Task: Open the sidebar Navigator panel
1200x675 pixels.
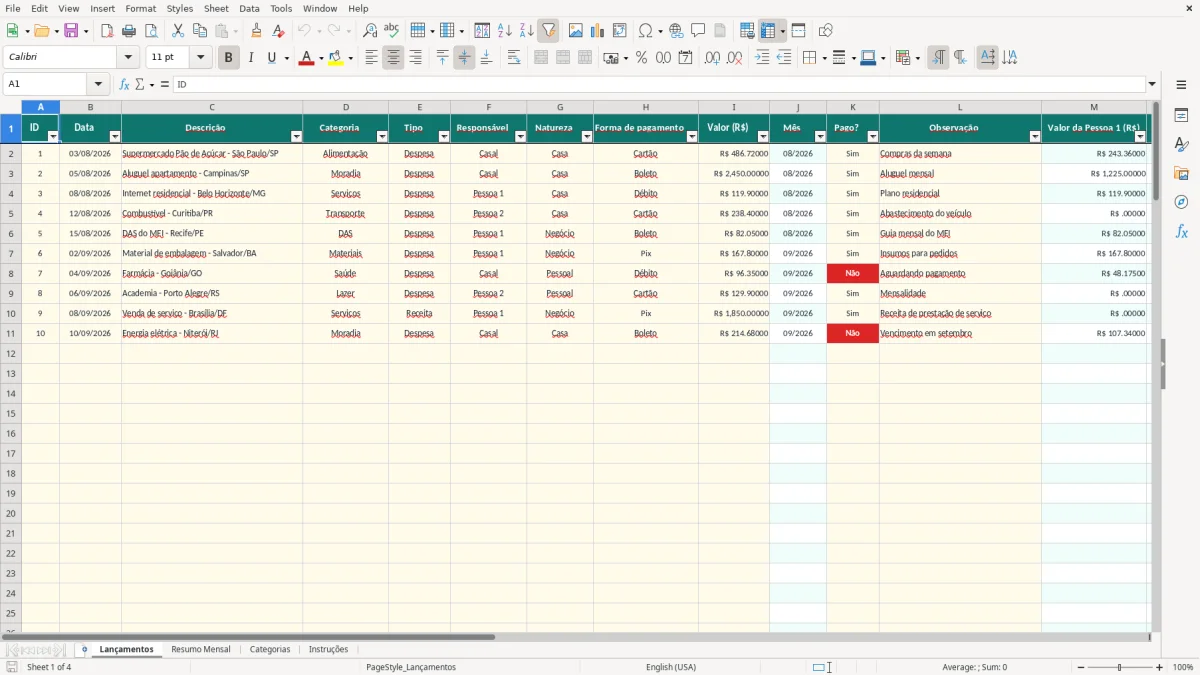Action: (x=1181, y=203)
